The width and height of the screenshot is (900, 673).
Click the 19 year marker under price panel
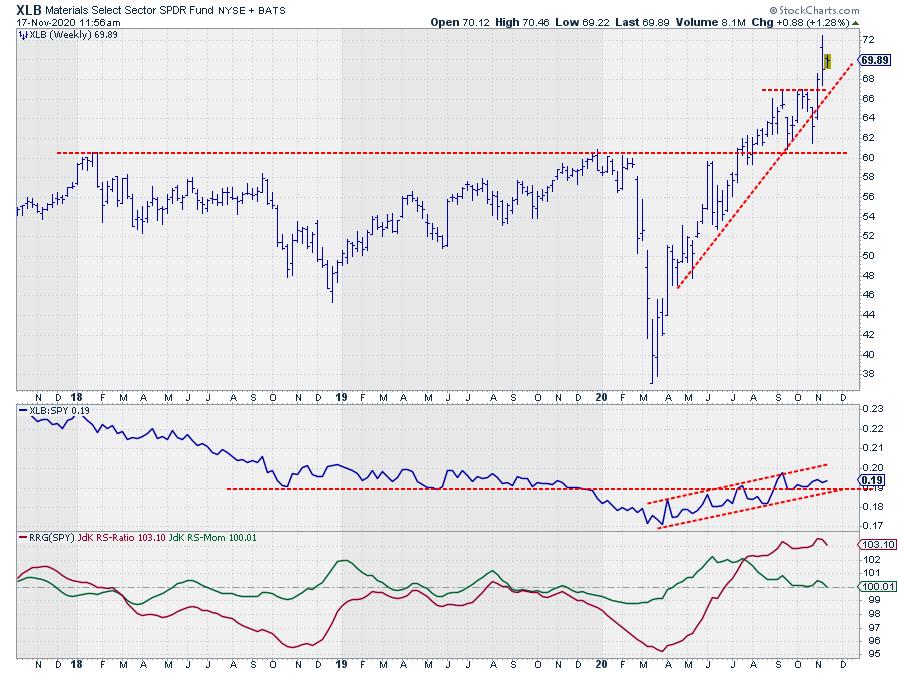[x=340, y=395]
